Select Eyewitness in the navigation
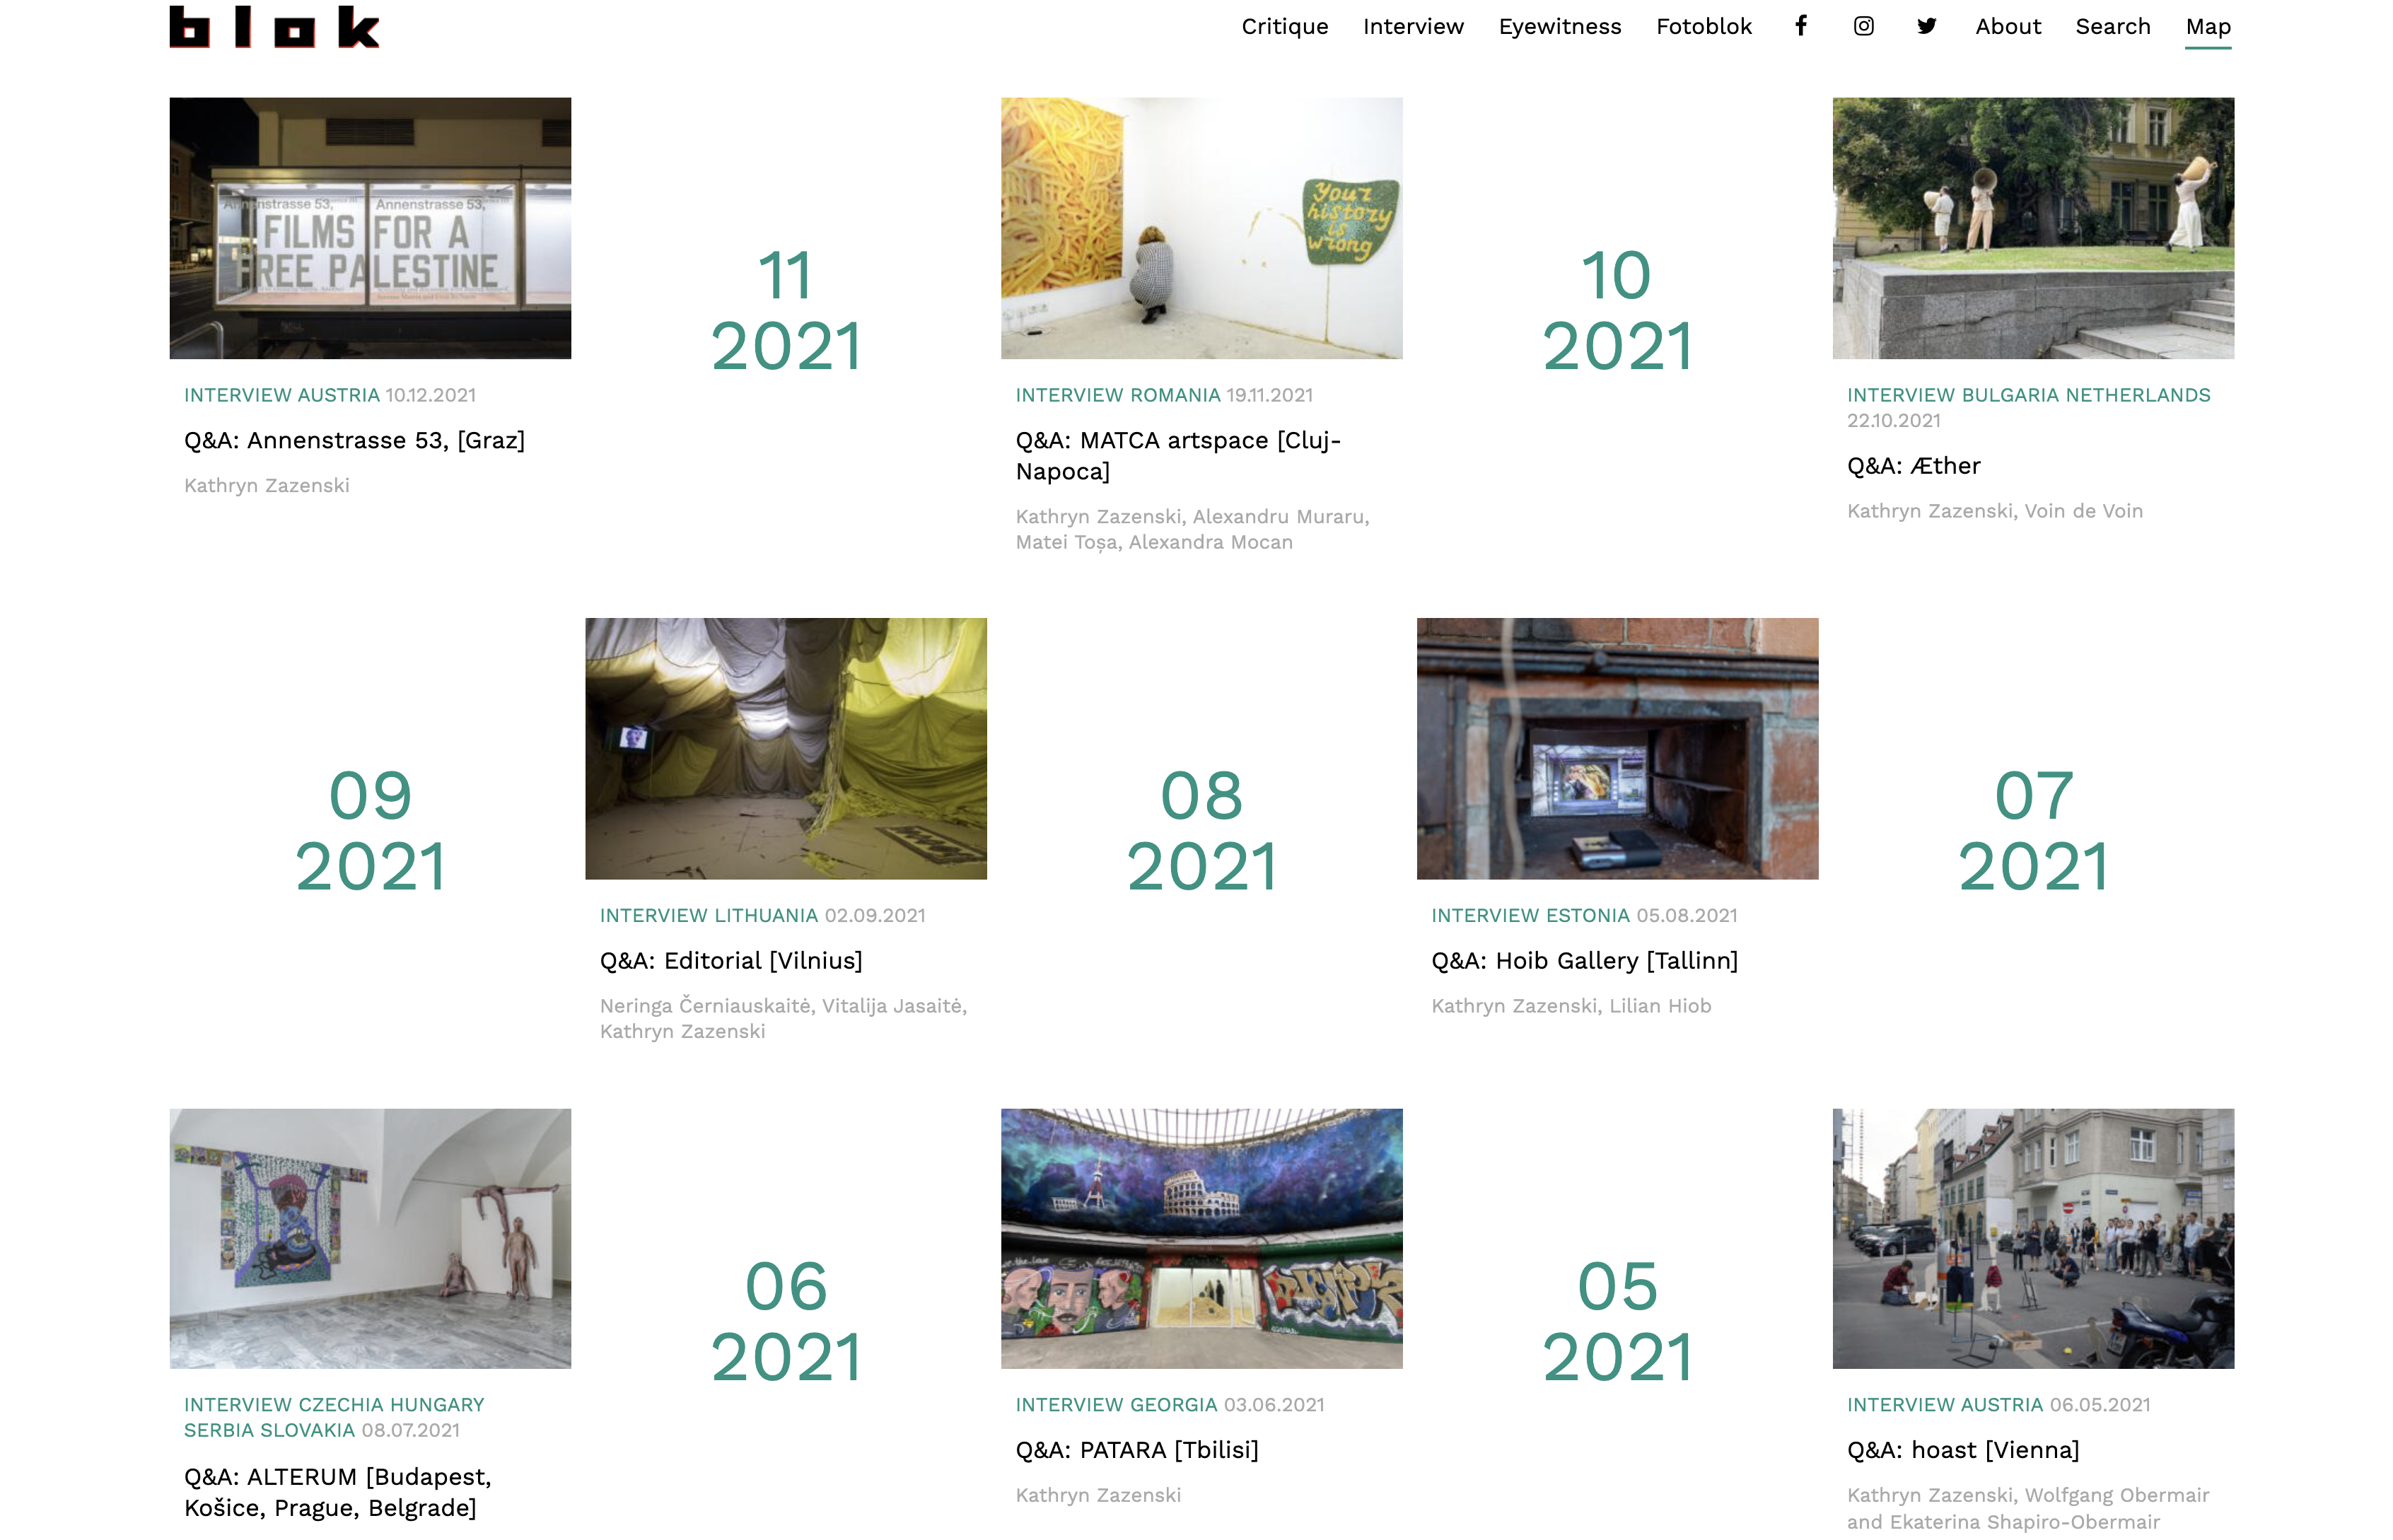 pyautogui.click(x=1559, y=27)
